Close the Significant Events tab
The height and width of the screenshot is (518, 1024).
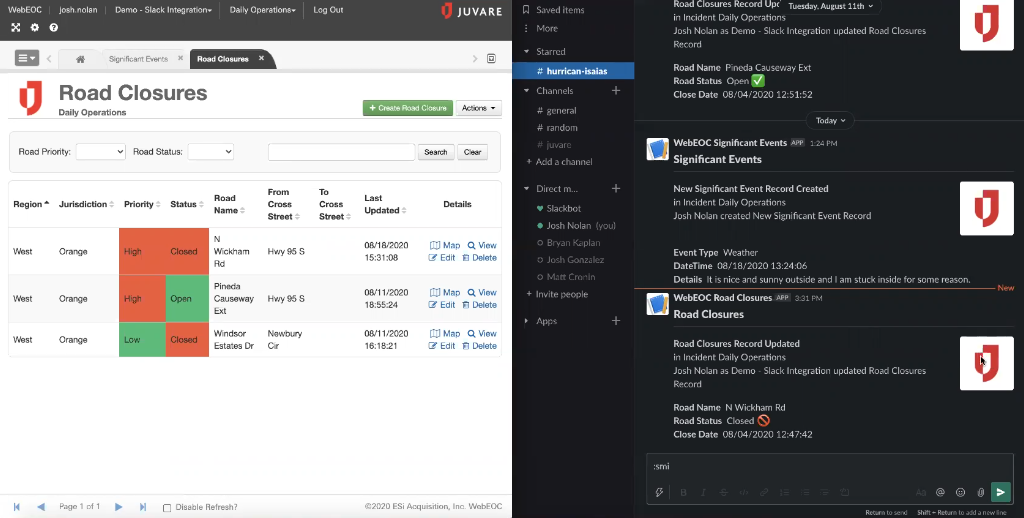[x=181, y=58]
